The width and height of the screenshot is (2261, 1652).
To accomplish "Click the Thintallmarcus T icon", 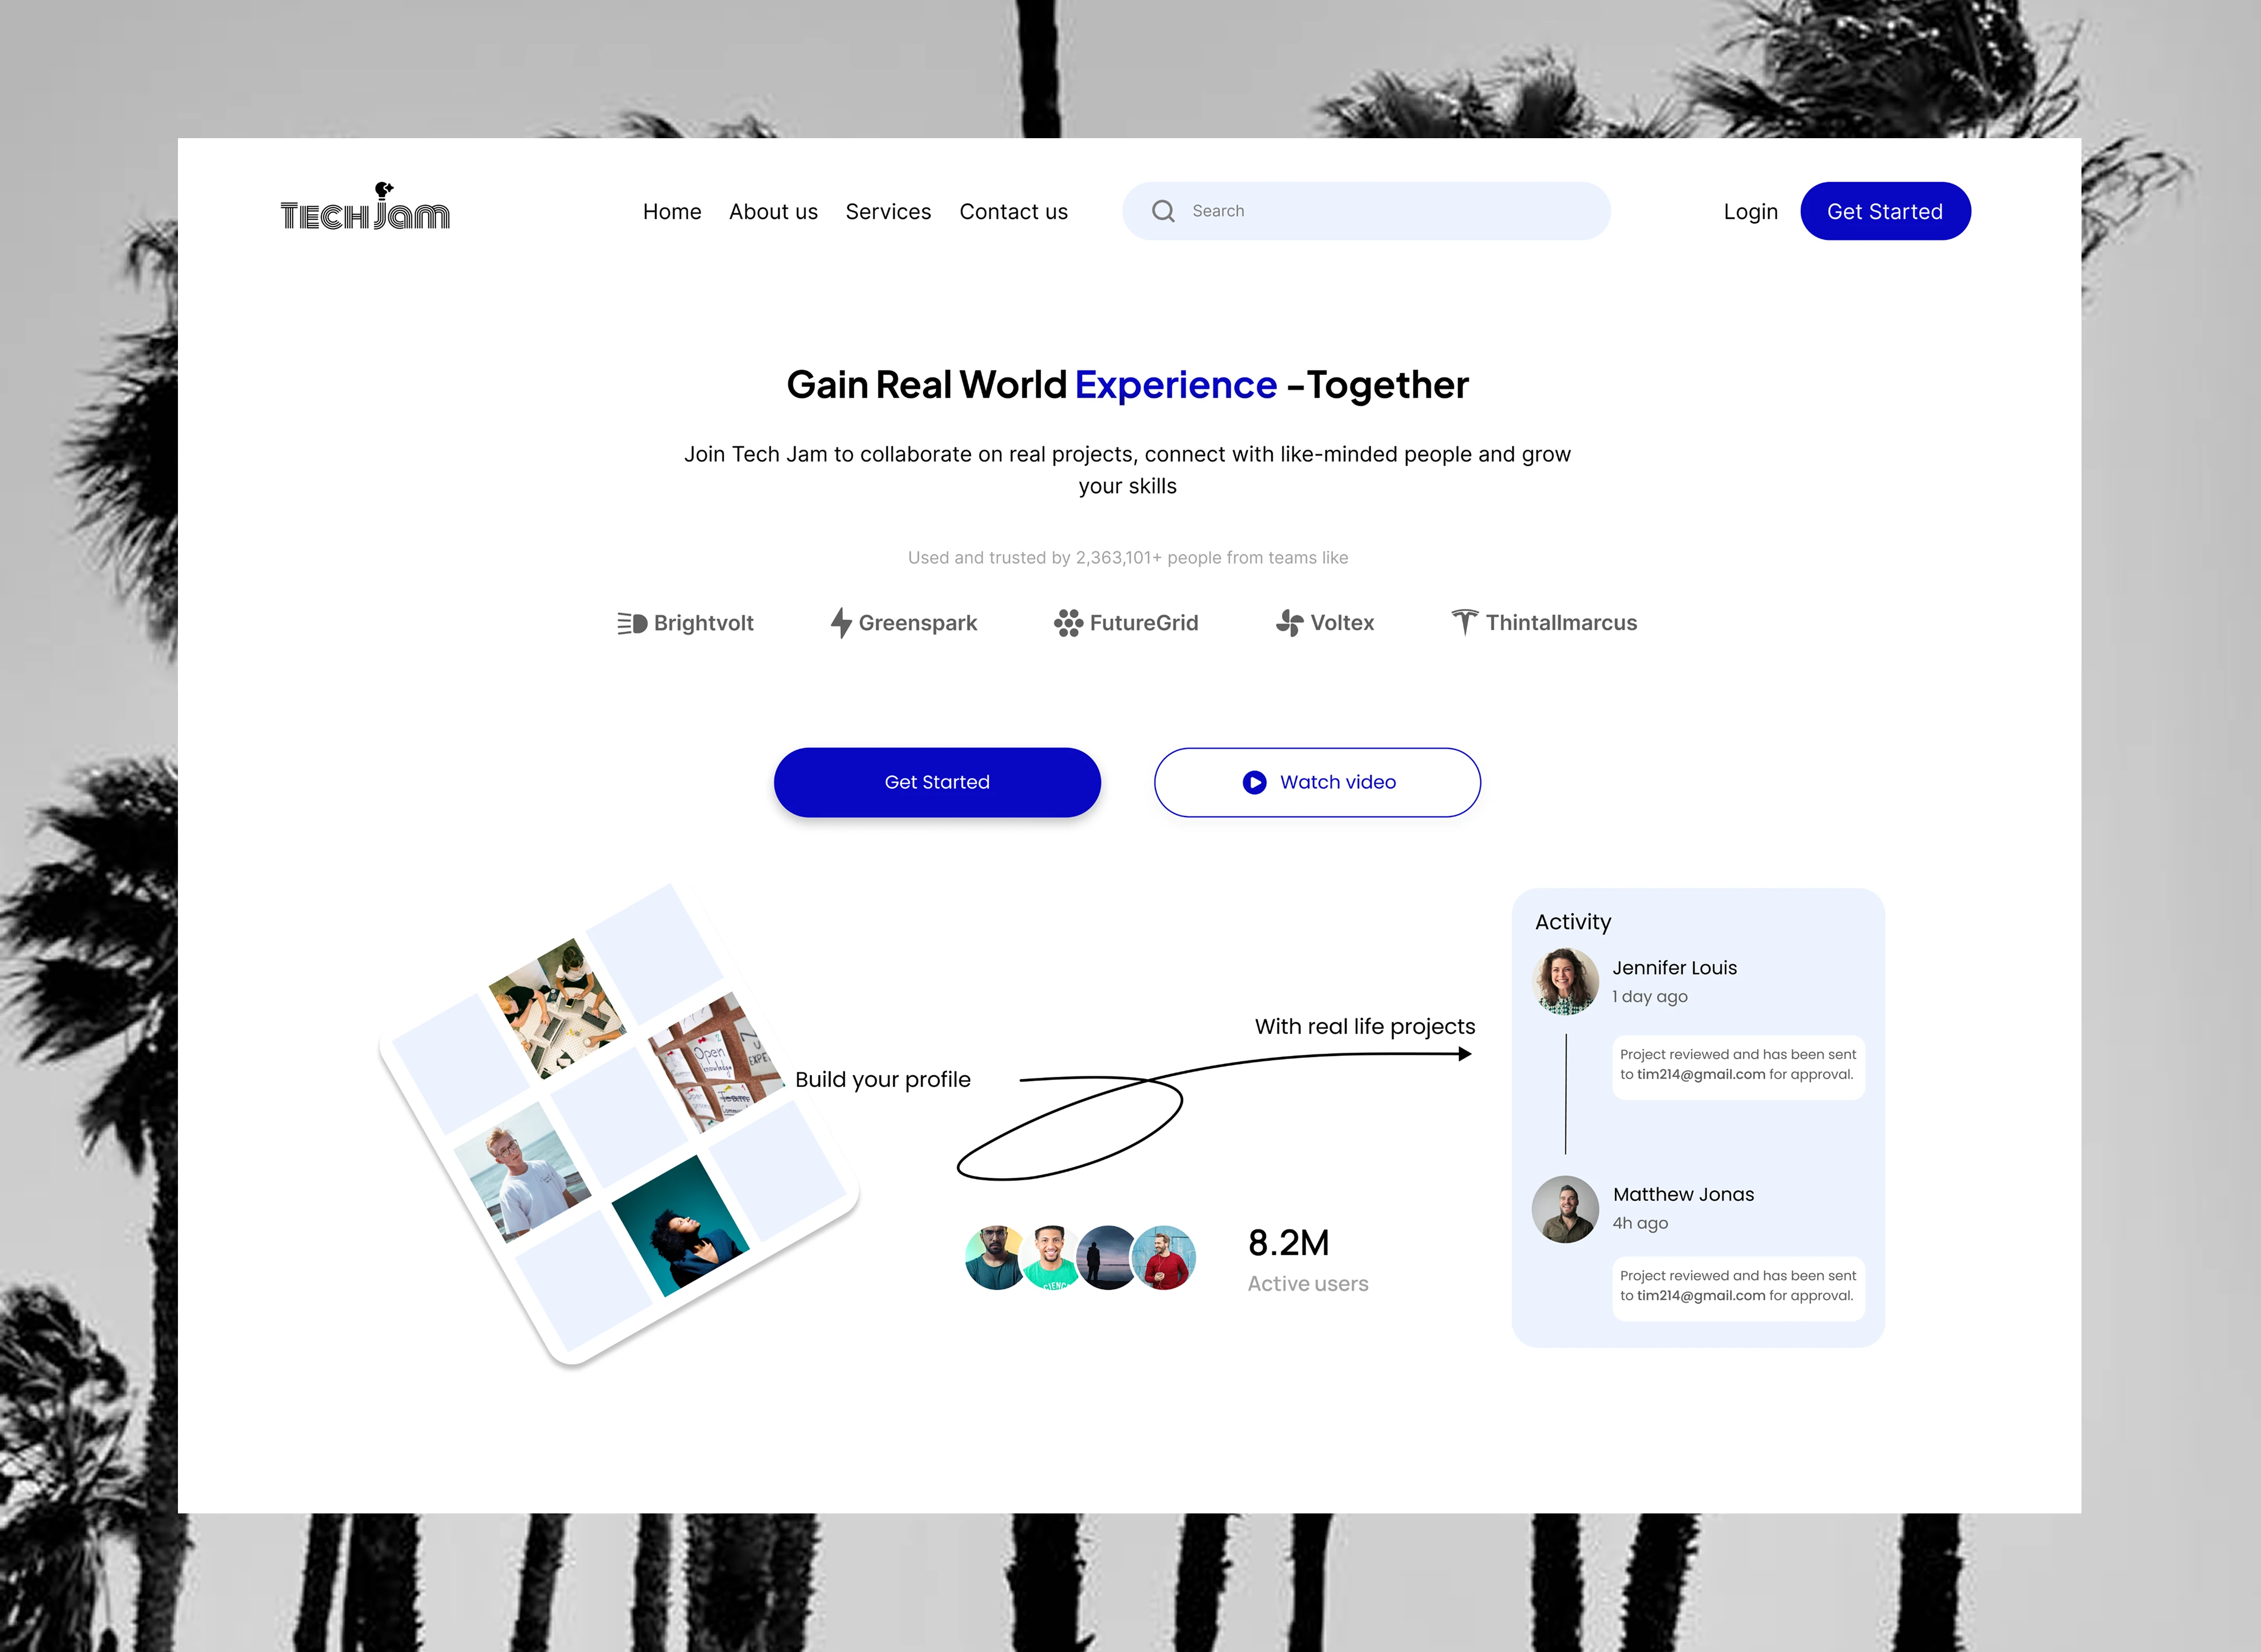I will [x=1465, y=622].
